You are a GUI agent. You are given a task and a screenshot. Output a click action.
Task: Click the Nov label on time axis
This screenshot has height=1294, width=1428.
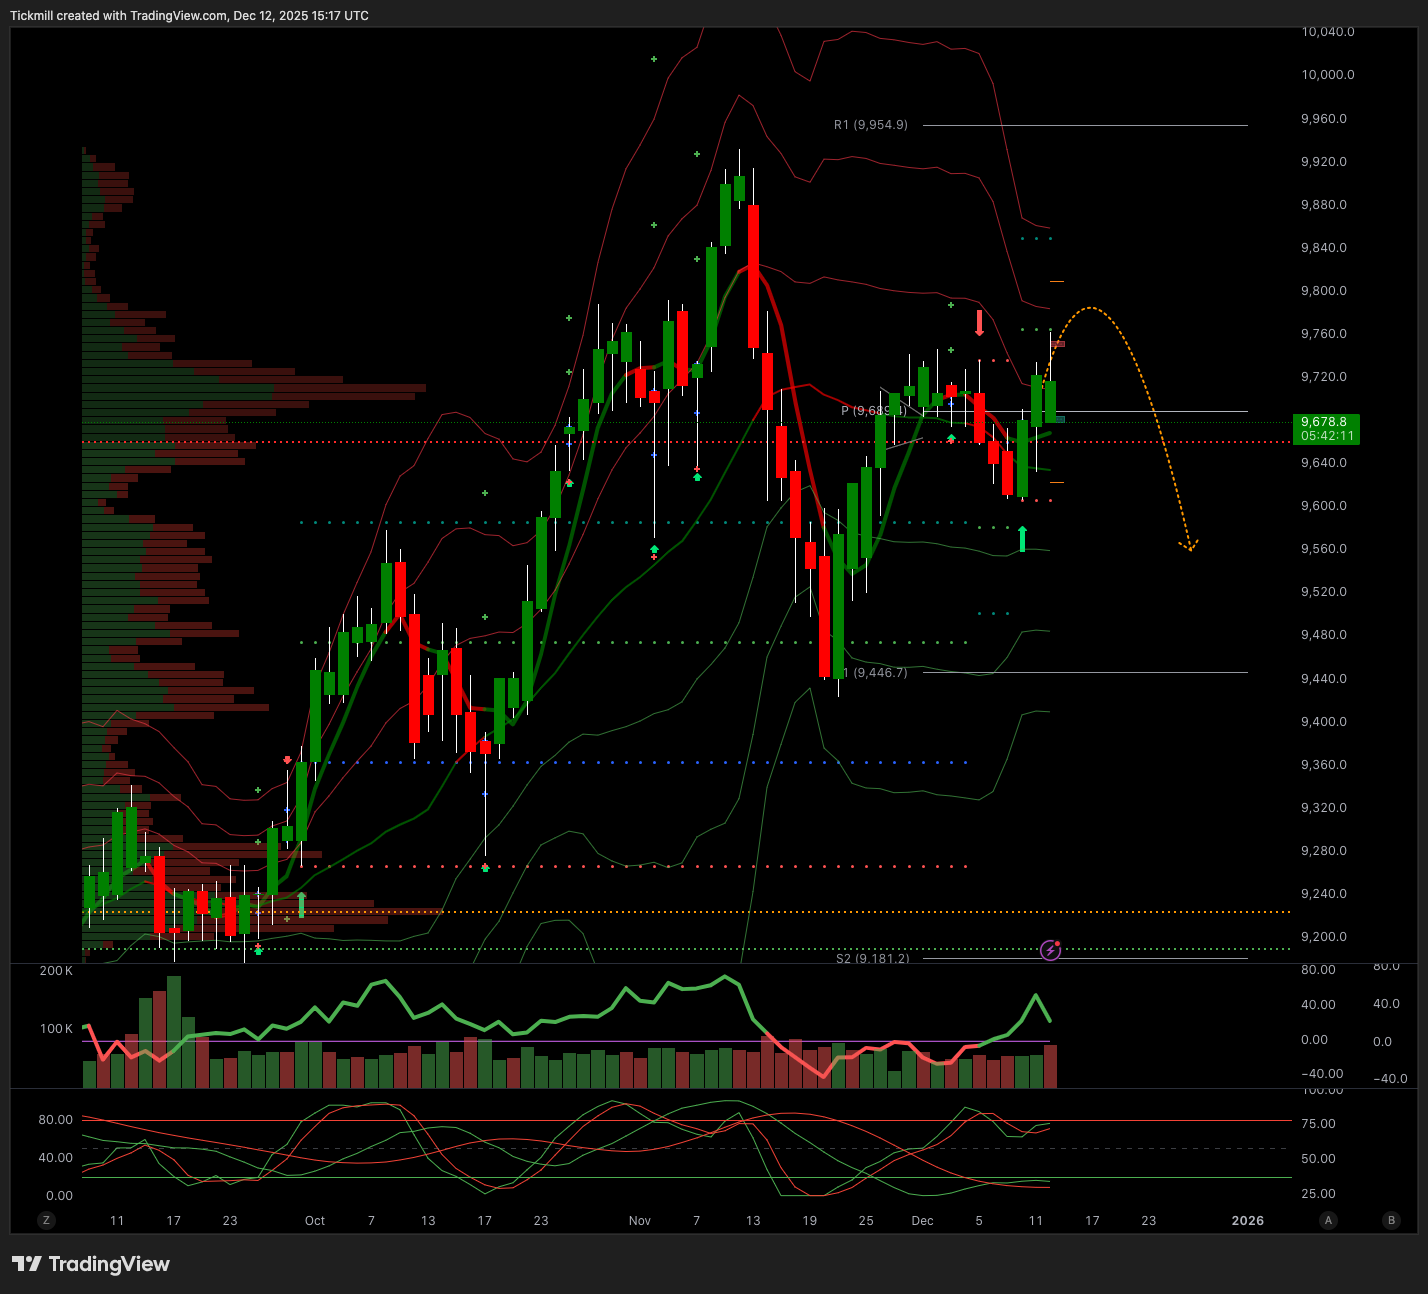pyautogui.click(x=640, y=1220)
